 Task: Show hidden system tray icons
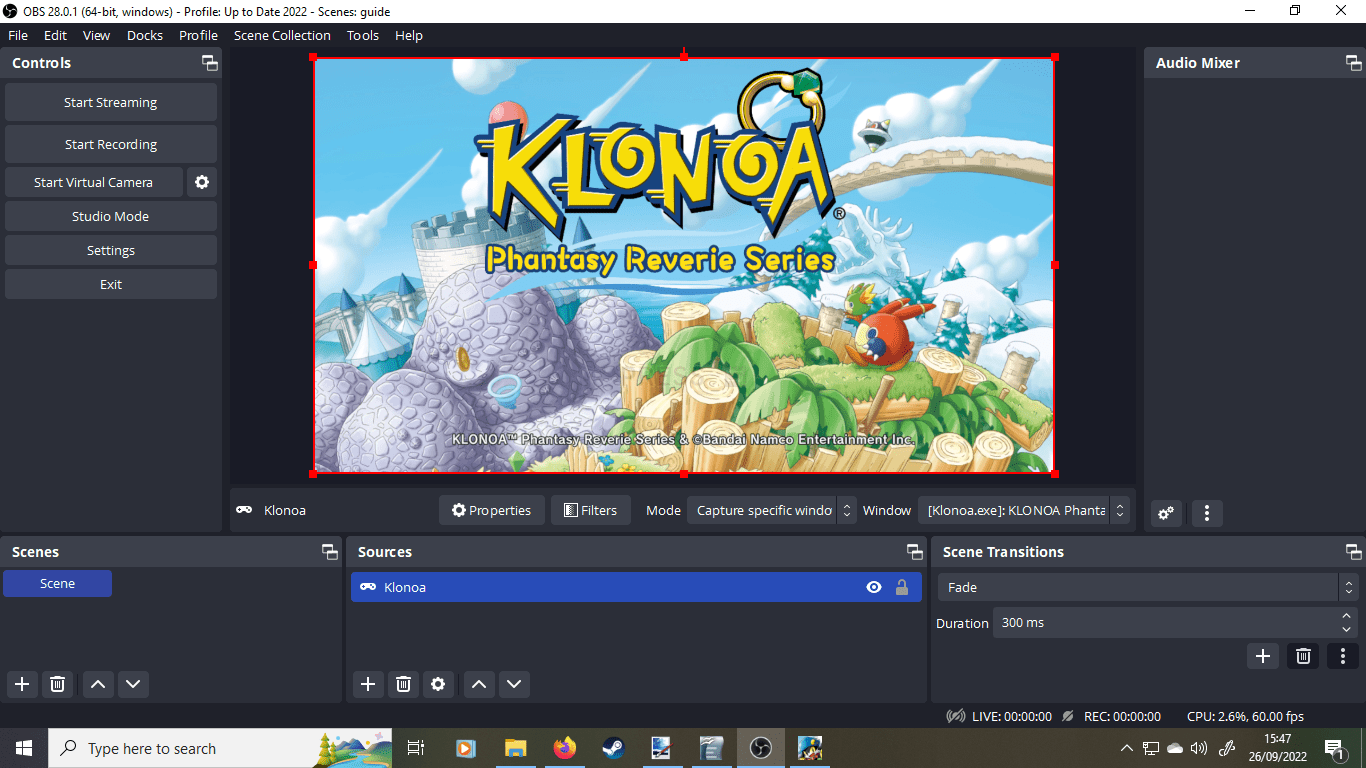[x=1127, y=748]
